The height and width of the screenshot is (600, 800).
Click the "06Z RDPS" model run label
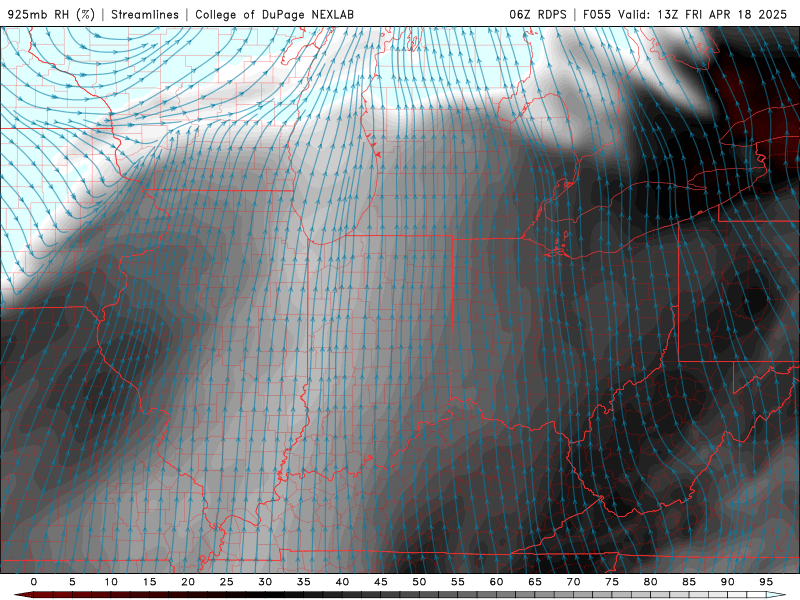(x=538, y=14)
